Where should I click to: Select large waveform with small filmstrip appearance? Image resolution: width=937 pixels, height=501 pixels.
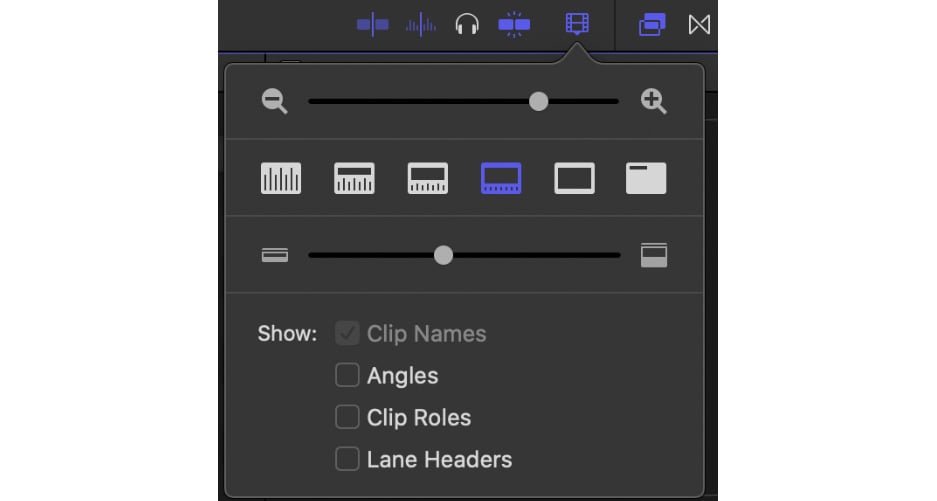(354, 178)
